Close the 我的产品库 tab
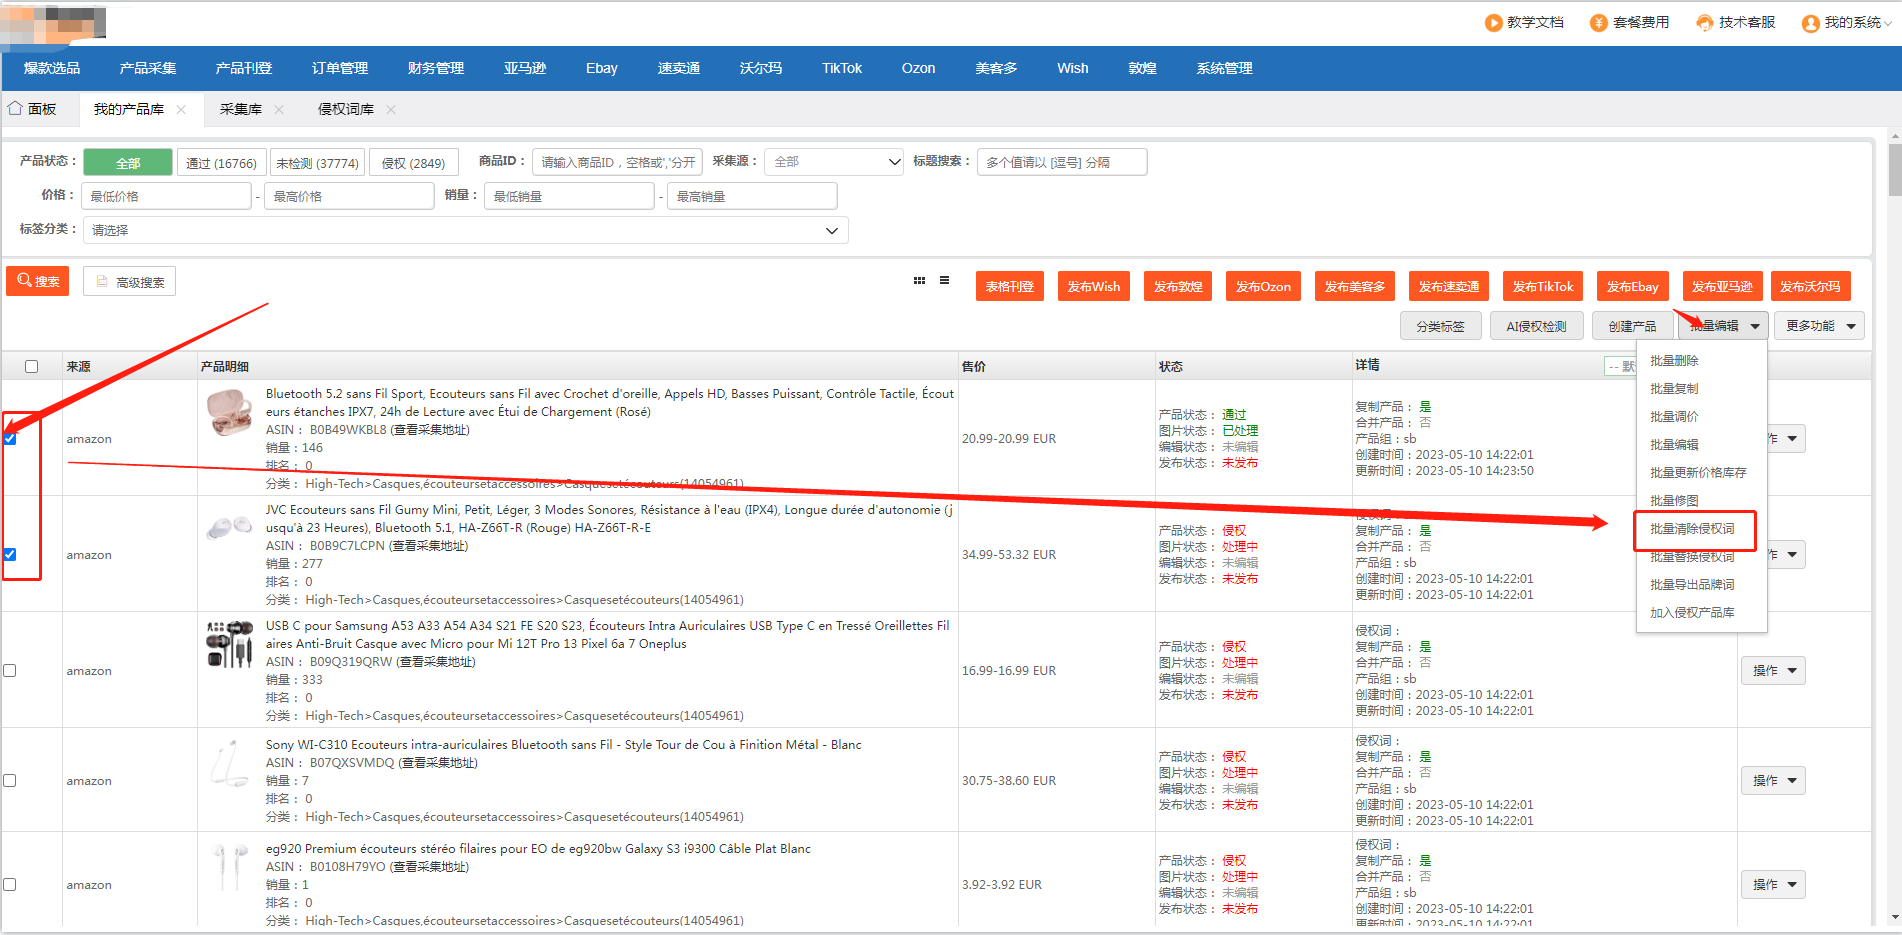This screenshot has width=1902, height=935. 181,110
